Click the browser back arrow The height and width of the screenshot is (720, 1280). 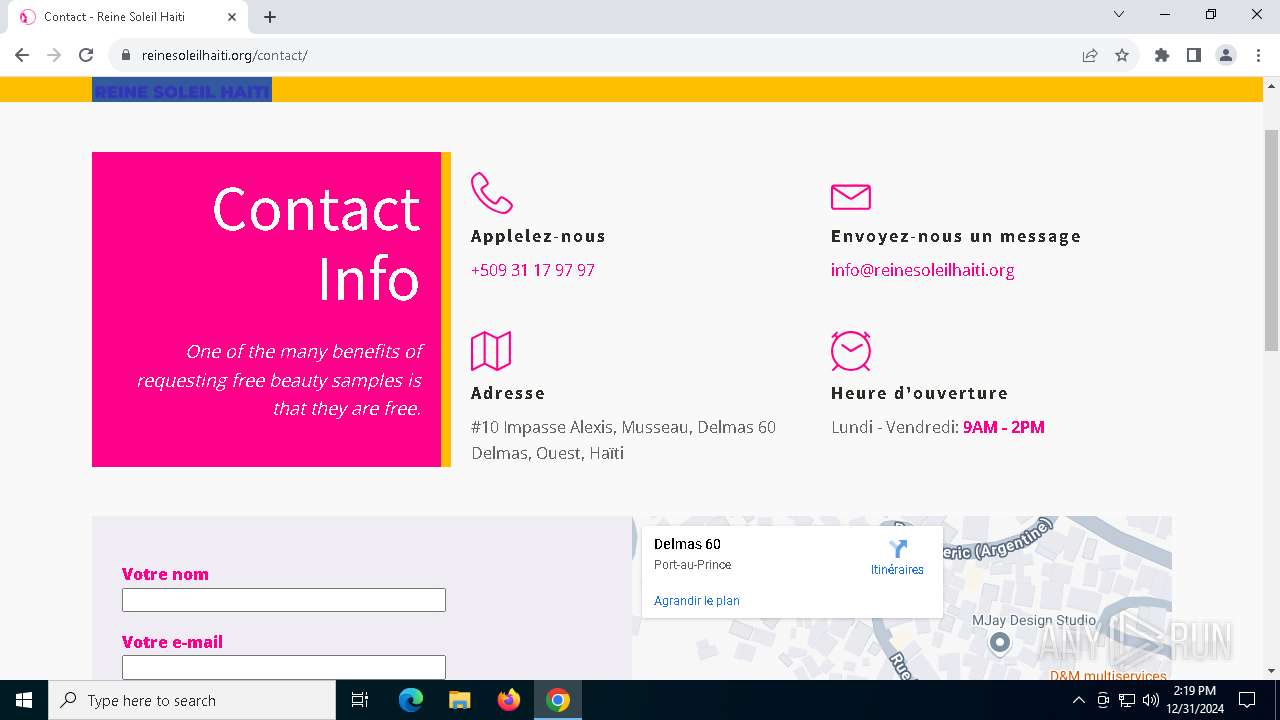(x=22, y=55)
